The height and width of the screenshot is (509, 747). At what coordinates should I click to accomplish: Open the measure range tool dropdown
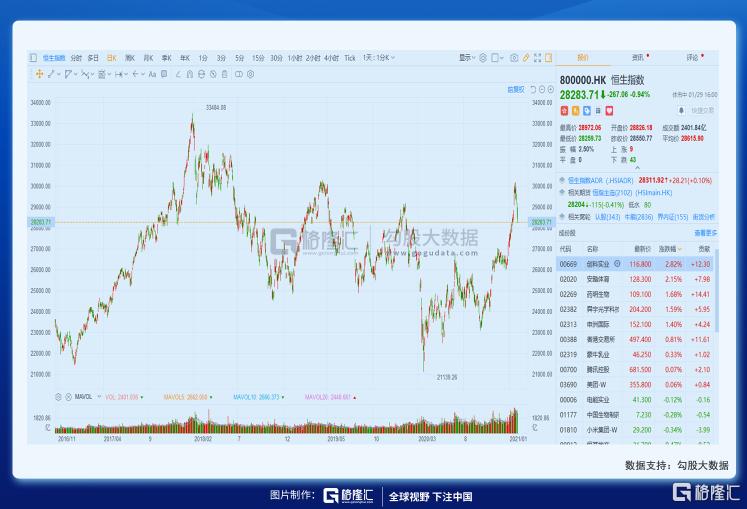point(126,74)
